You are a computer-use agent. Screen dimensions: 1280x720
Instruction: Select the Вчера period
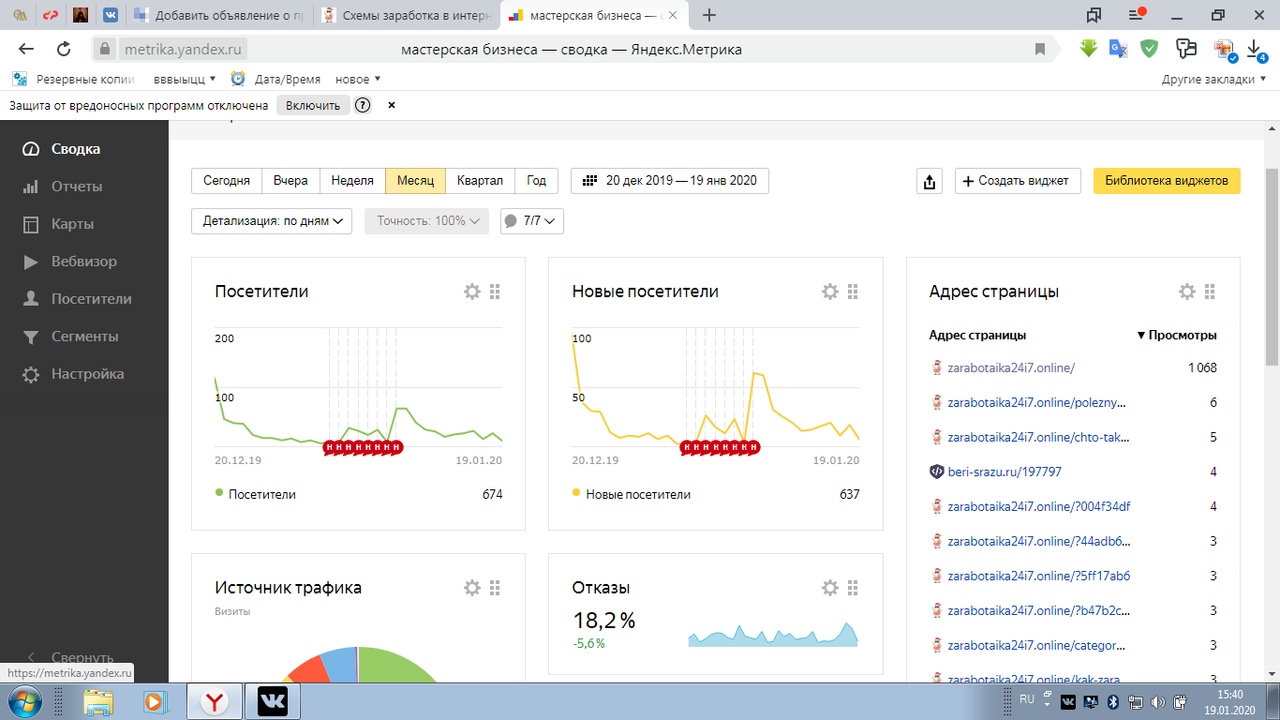pyautogui.click(x=291, y=181)
